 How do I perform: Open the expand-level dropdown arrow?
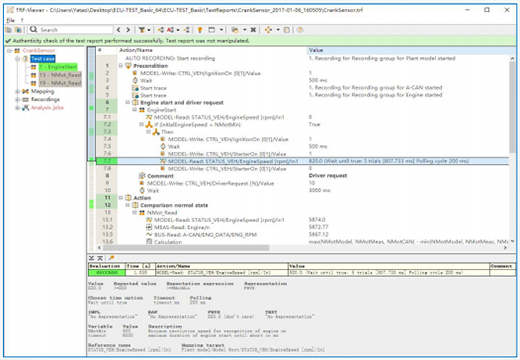pos(178,30)
